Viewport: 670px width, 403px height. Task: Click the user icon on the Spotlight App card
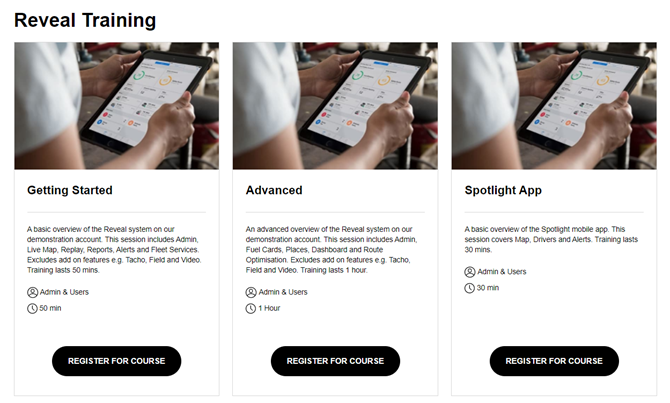(x=470, y=272)
